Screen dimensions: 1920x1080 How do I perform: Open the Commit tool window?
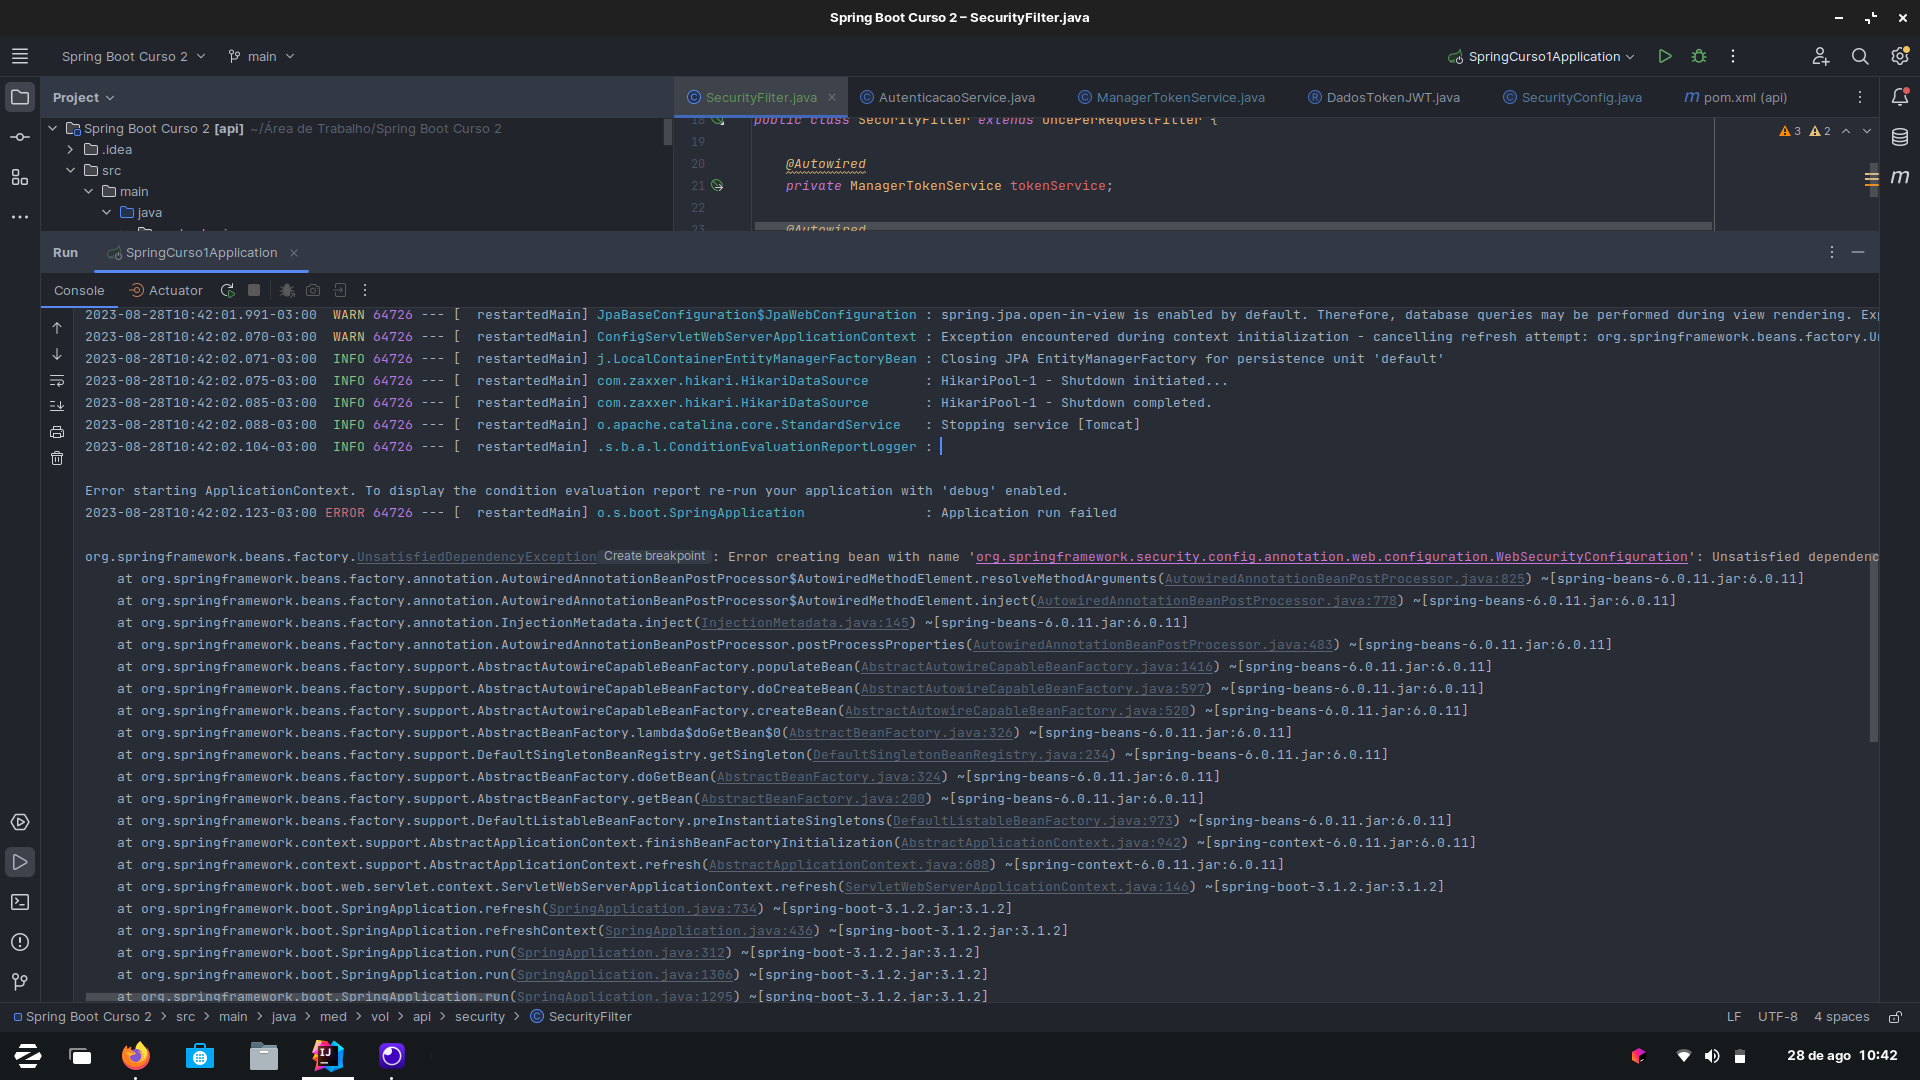pos(20,137)
